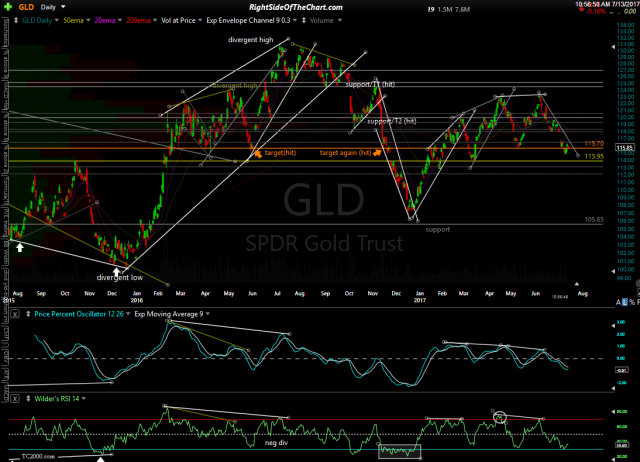
Task: Click the Daily timeframe label
Action: pyautogui.click(x=48, y=7)
